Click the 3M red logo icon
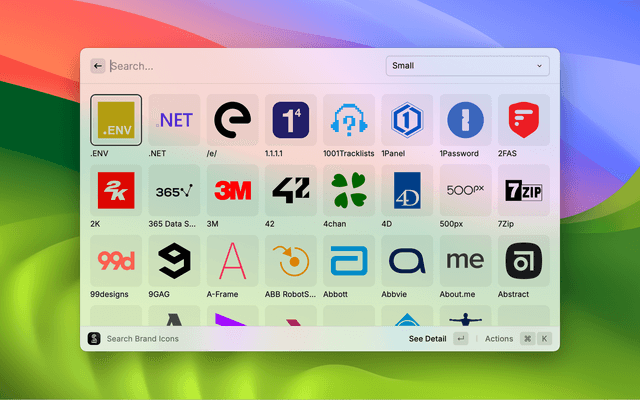The width and height of the screenshot is (640, 400). 233,190
